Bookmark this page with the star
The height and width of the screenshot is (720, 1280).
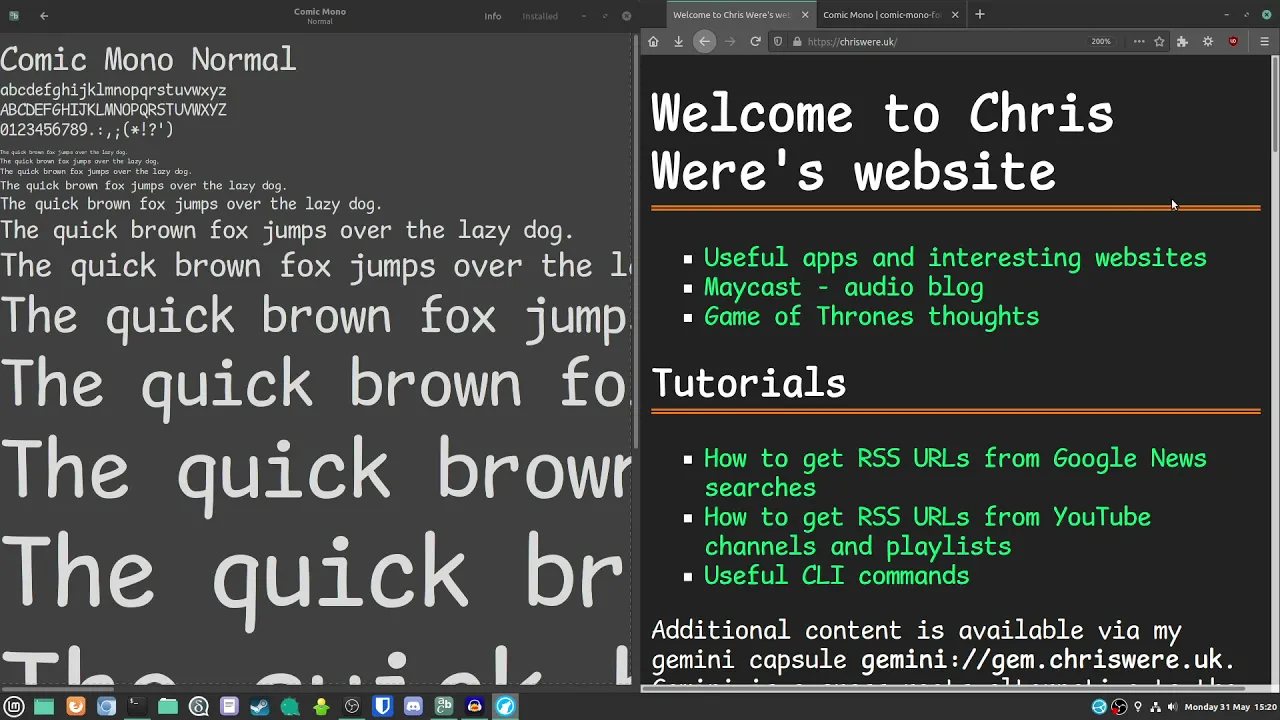pyautogui.click(x=1159, y=42)
